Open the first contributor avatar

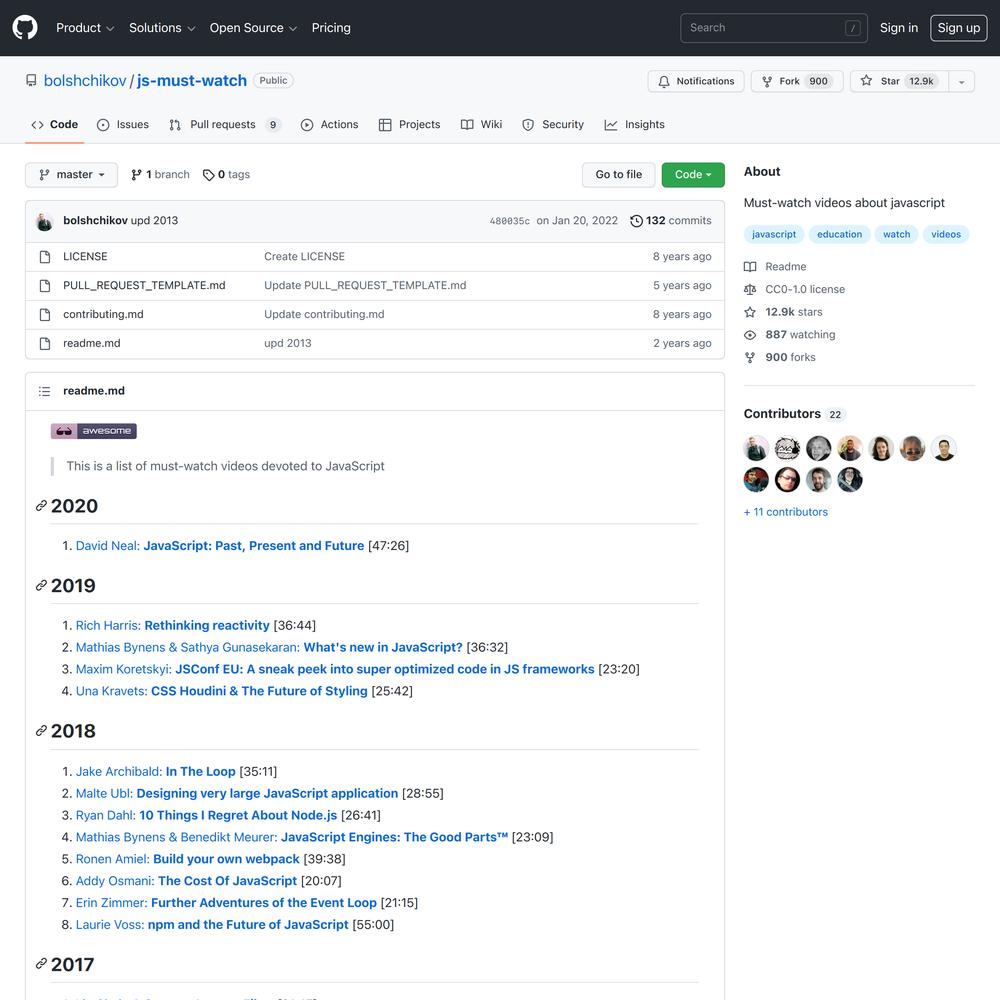pyautogui.click(x=756, y=448)
